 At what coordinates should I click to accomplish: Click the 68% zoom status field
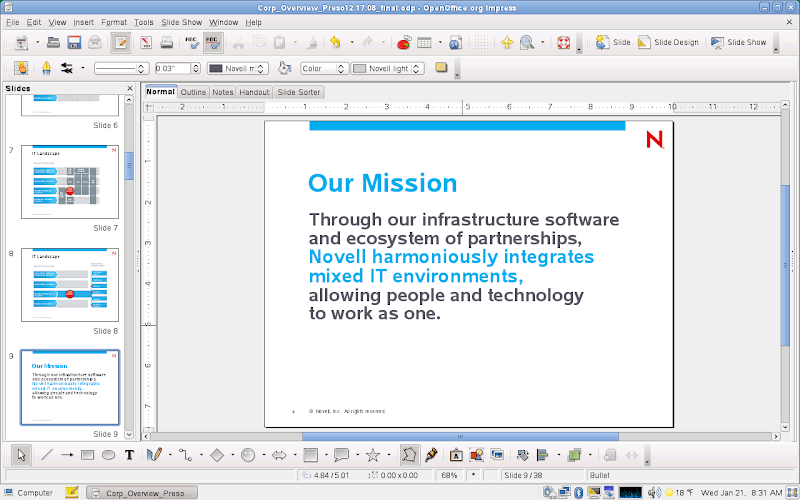click(x=449, y=475)
